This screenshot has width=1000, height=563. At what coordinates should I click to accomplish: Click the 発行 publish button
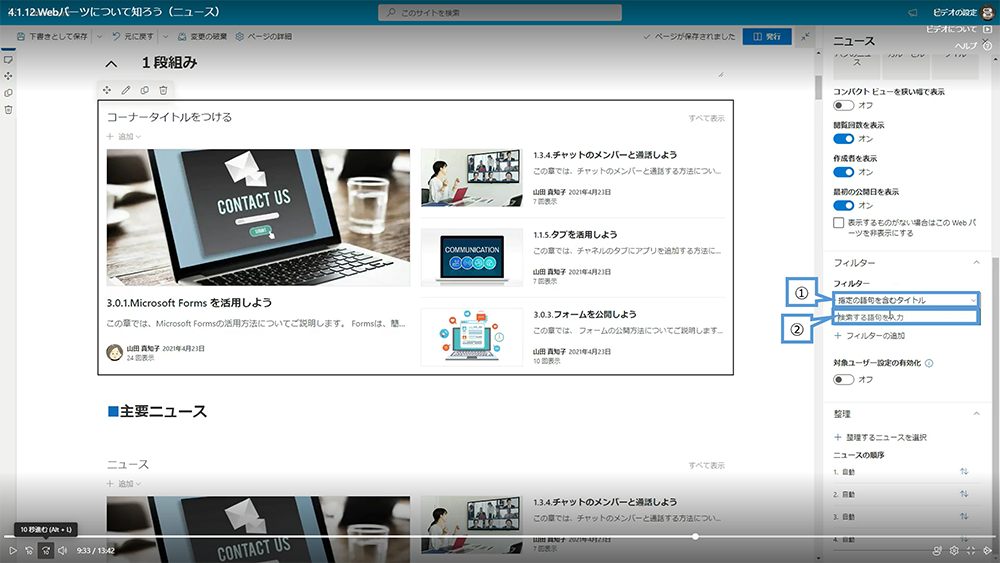[x=767, y=36]
